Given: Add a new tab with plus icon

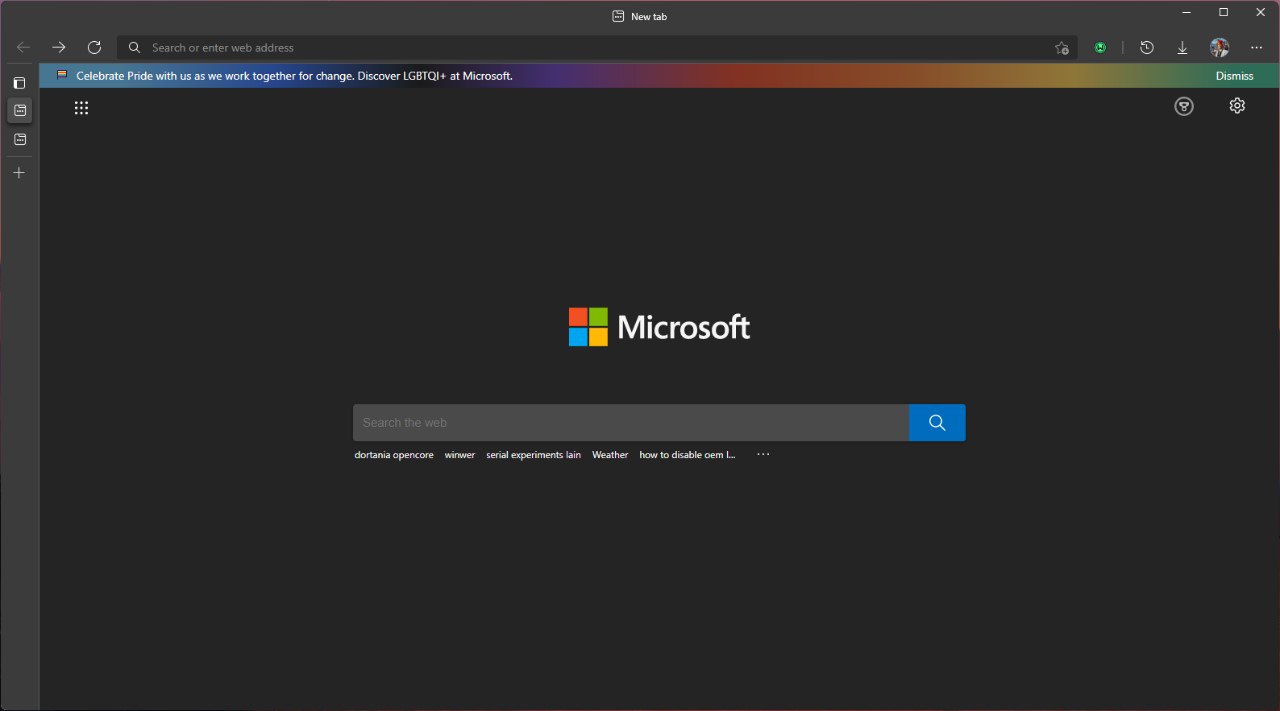Looking at the screenshot, I should click(x=19, y=172).
